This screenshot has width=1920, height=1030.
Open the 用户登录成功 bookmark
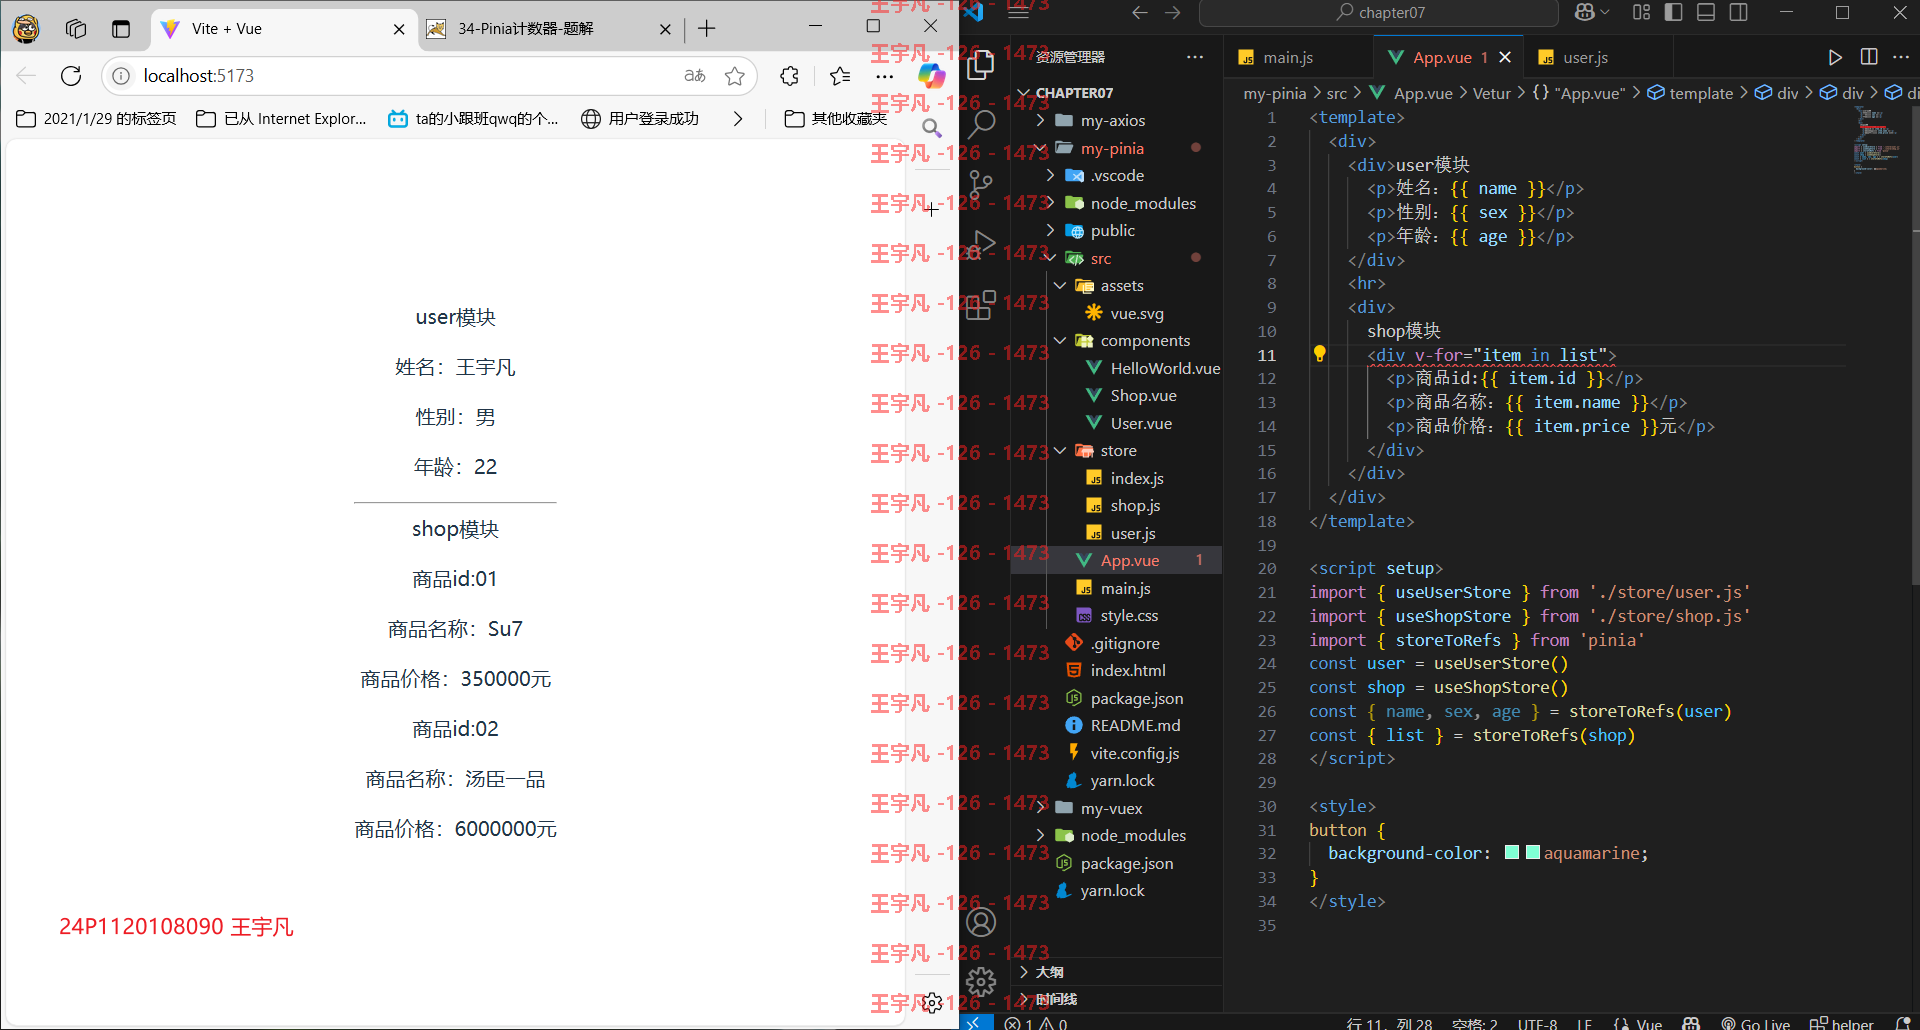point(640,119)
